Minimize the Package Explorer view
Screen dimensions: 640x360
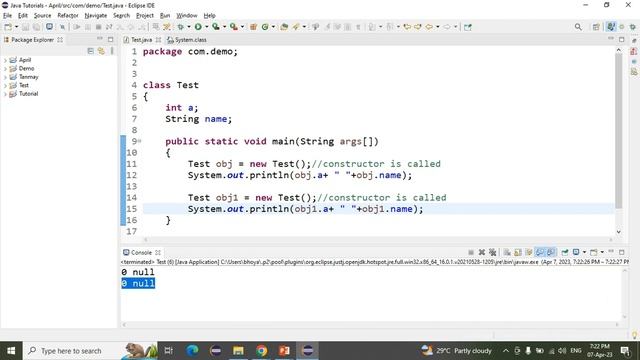pos(100,39)
